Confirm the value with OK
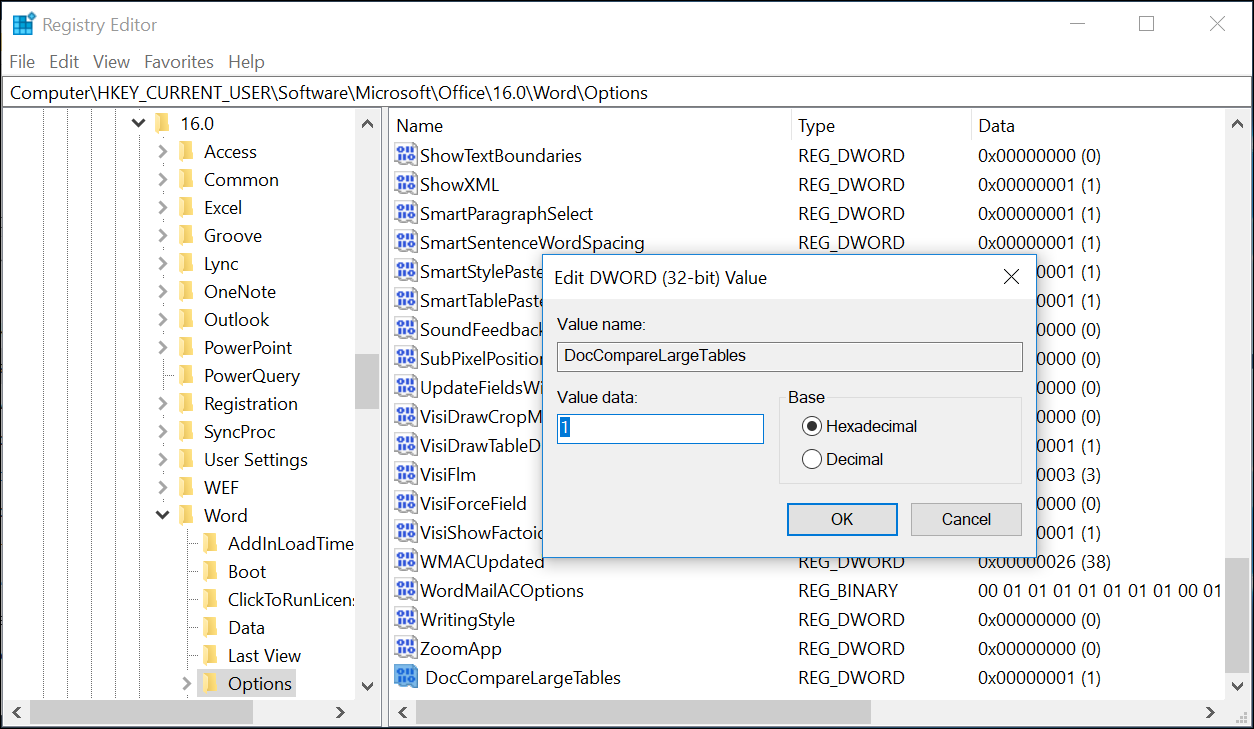 (x=841, y=519)
